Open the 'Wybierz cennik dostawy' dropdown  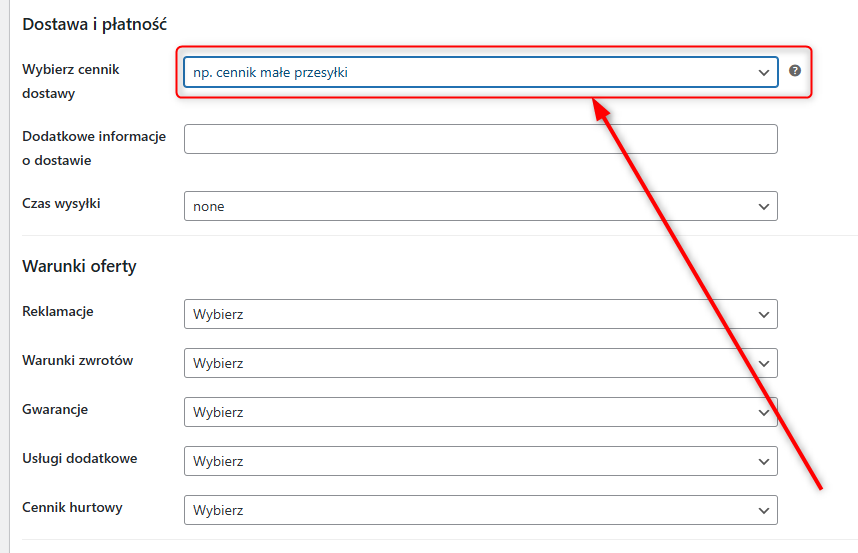coord(470,72)
